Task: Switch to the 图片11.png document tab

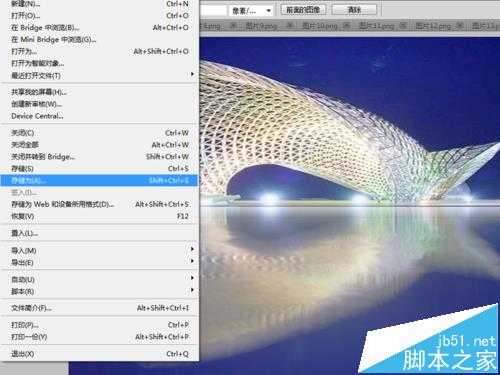Action: (376, 26)
